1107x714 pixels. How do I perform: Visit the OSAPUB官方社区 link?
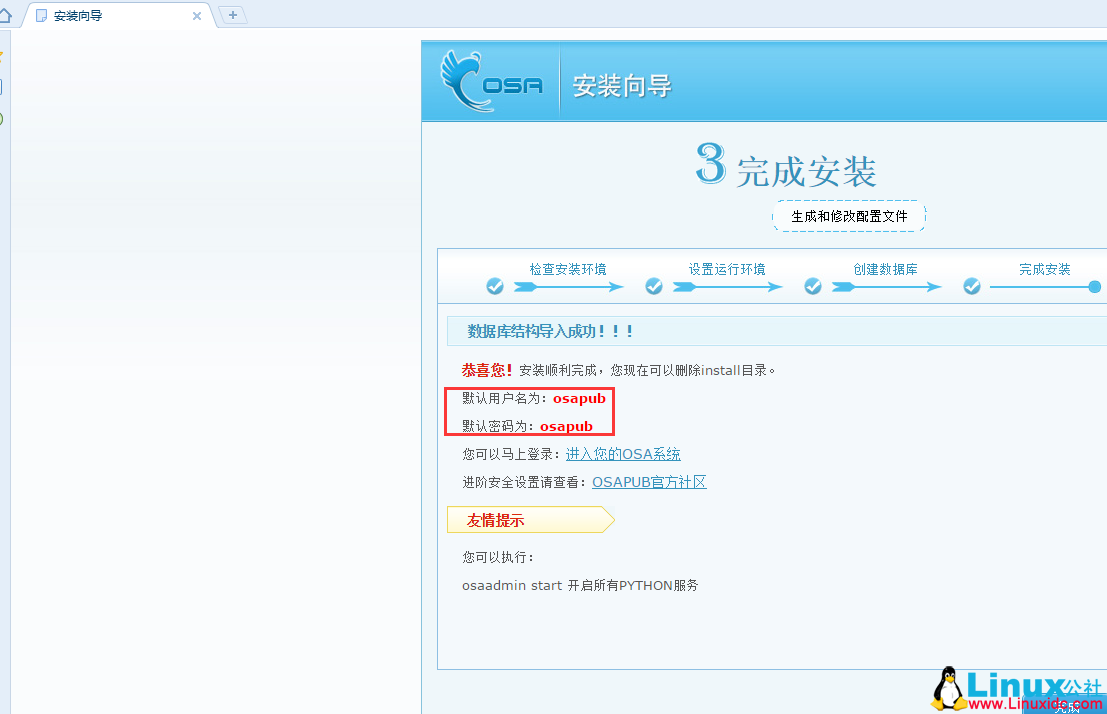click(x=649, y=481)
